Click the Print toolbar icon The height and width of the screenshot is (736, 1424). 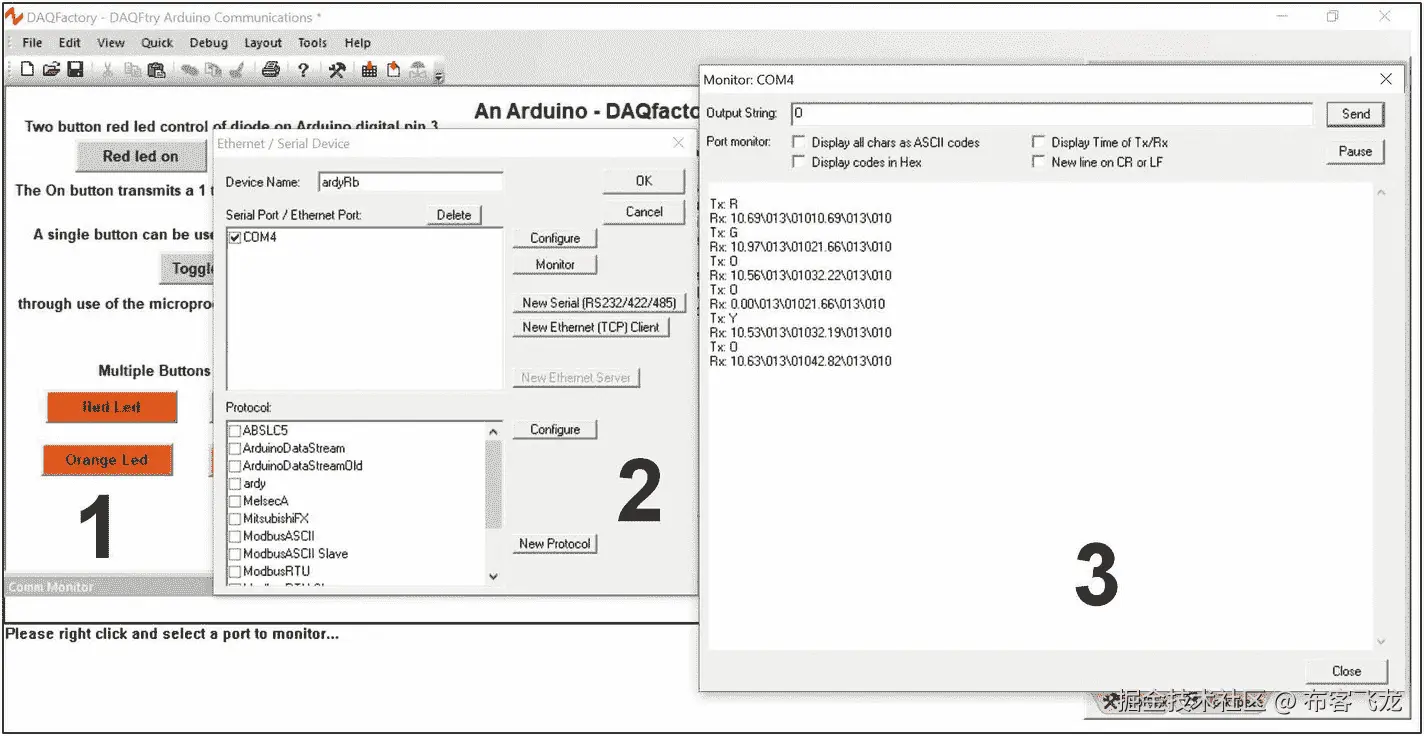pos(270,69)
